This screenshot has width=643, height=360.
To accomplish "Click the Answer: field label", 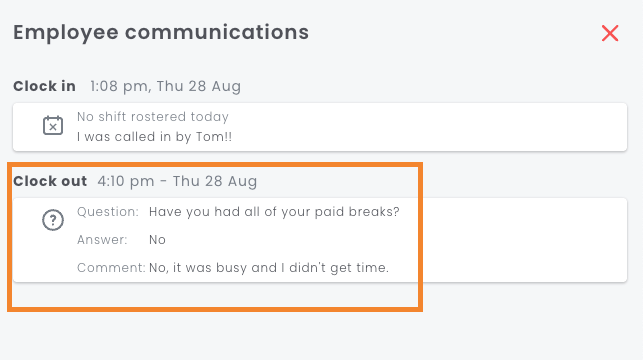I will tap(102, 240).
